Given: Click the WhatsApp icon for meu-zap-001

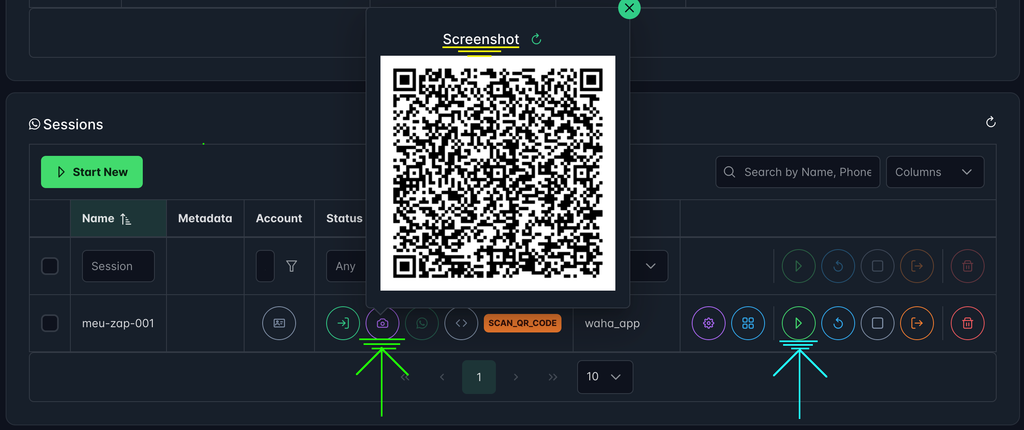Looking at the screenshot, I should (x=422, y=323).
